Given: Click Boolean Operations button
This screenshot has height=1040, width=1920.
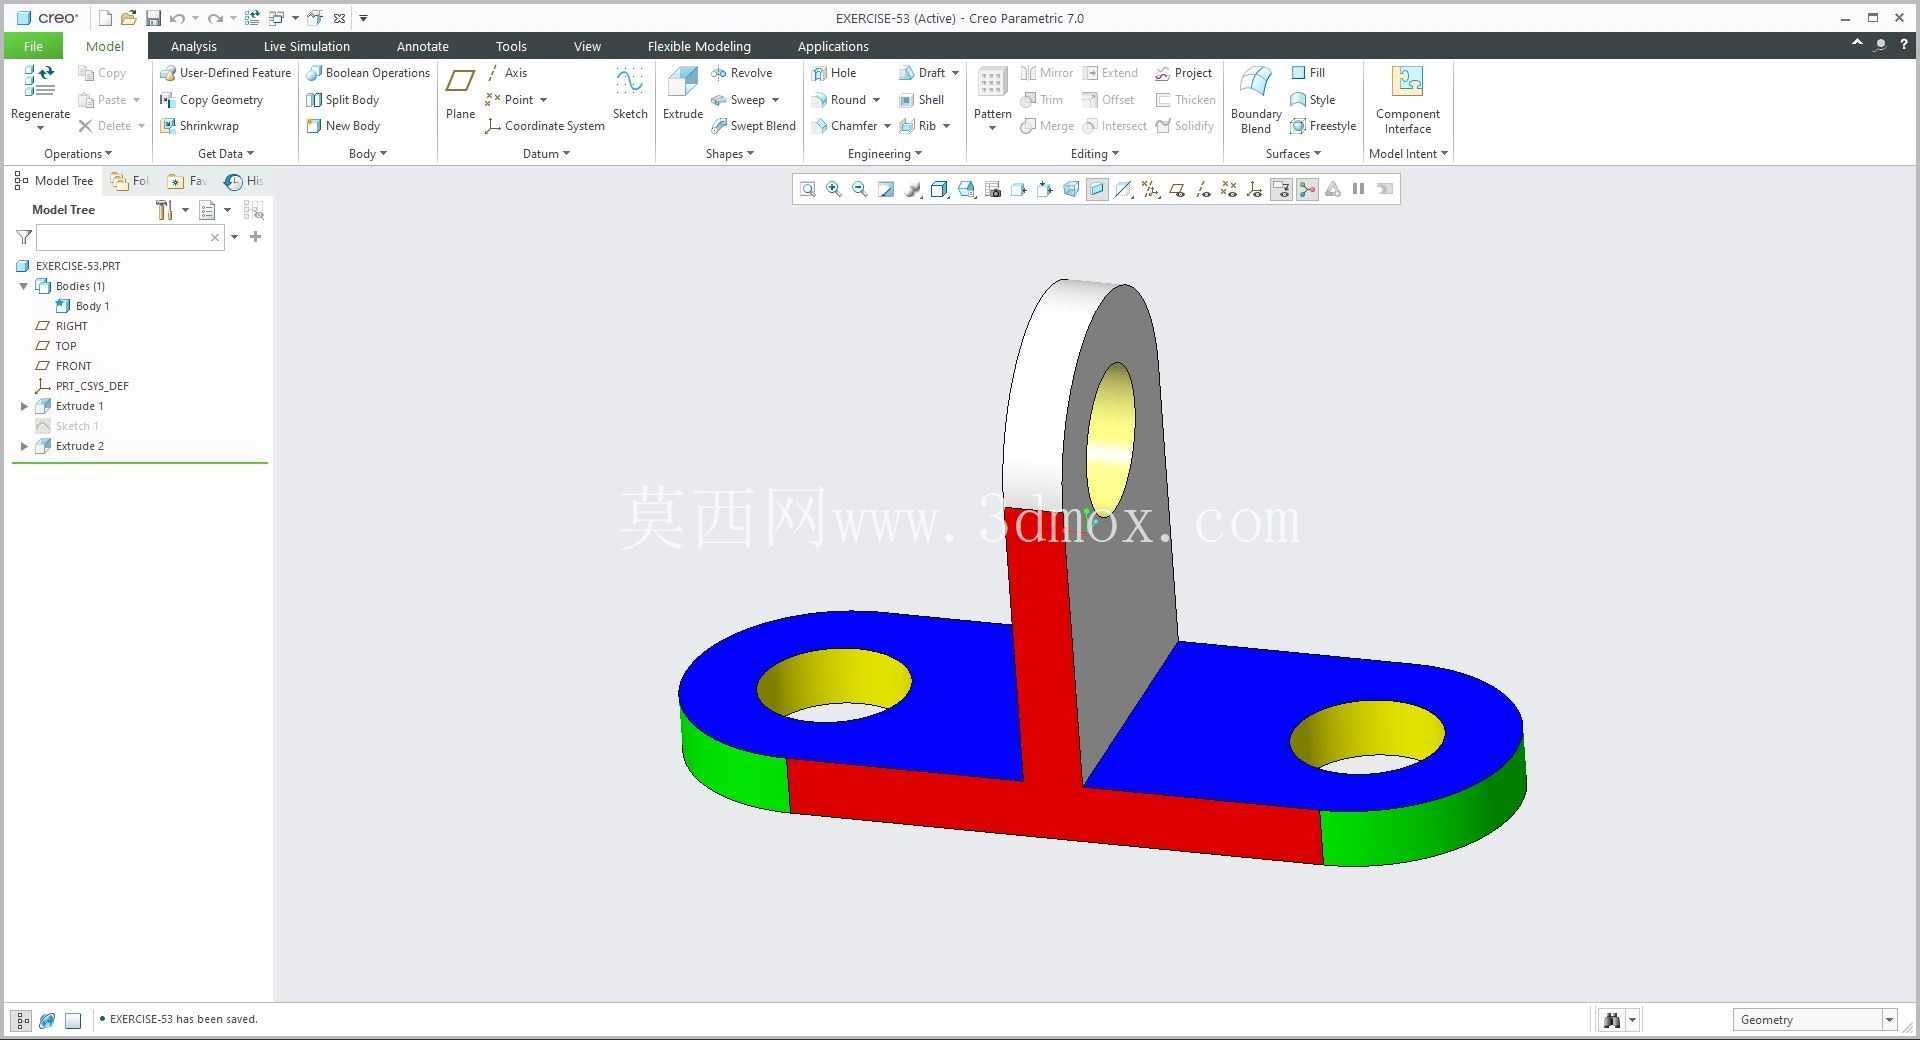Looking at the screenshot, I should point(368,73).
